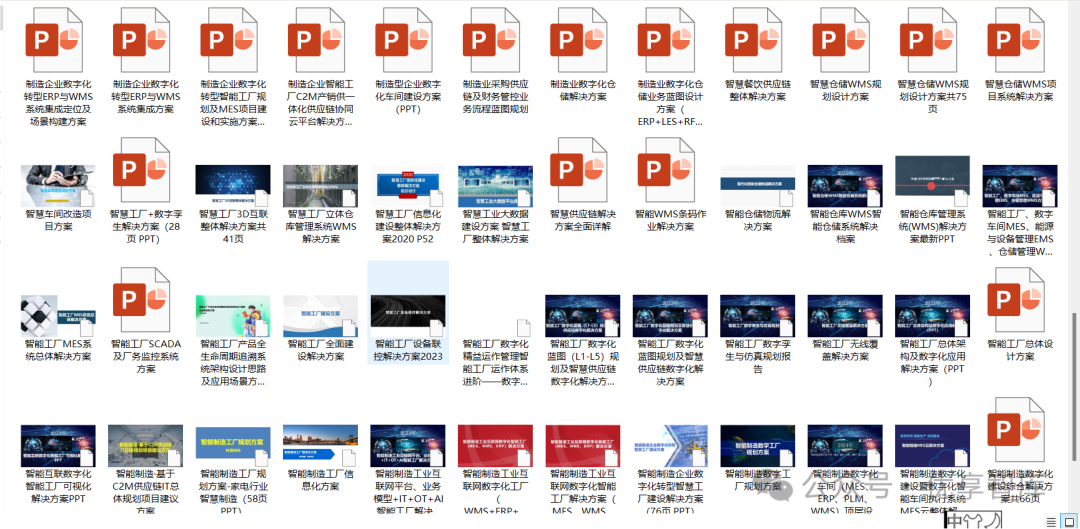Select thumbnail of 智能工厂、数字车间MES、能源与设备管理EMS

[x=1020, y=186]
